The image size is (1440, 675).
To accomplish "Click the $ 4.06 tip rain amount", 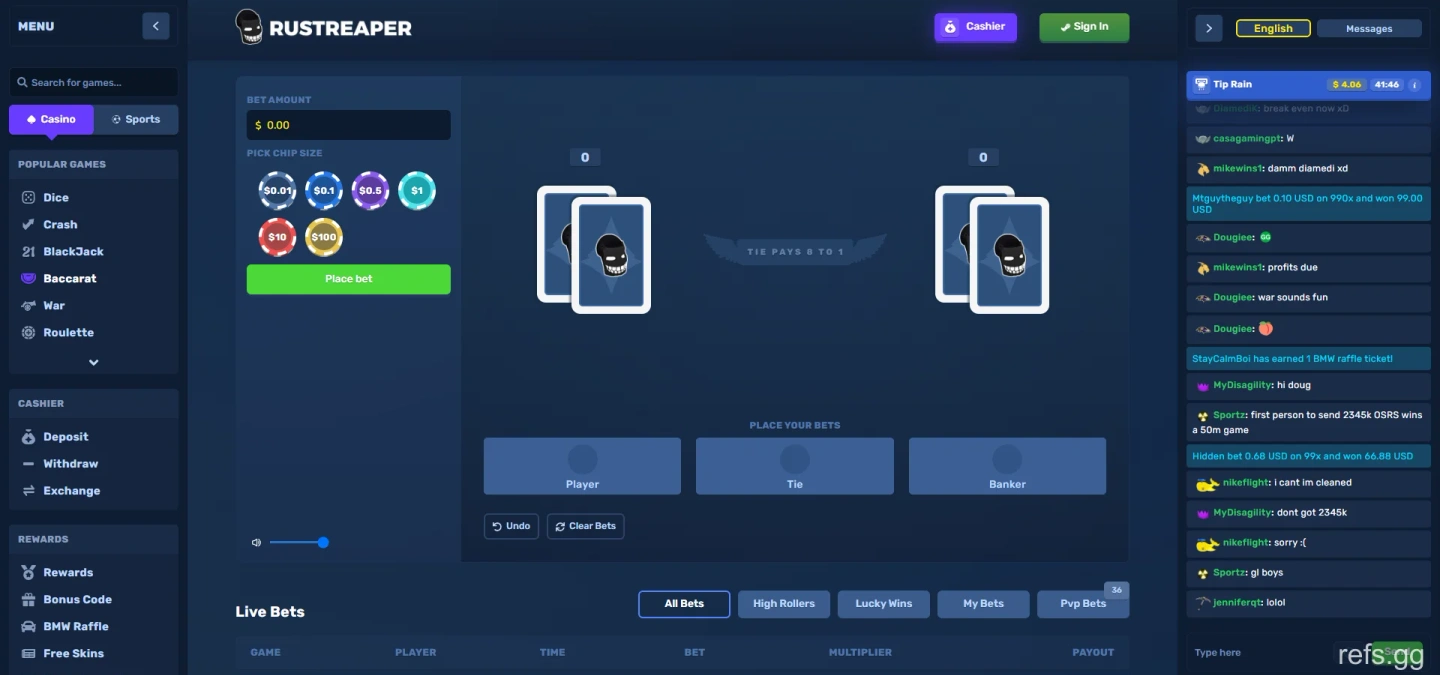I will coord(1347,85).
